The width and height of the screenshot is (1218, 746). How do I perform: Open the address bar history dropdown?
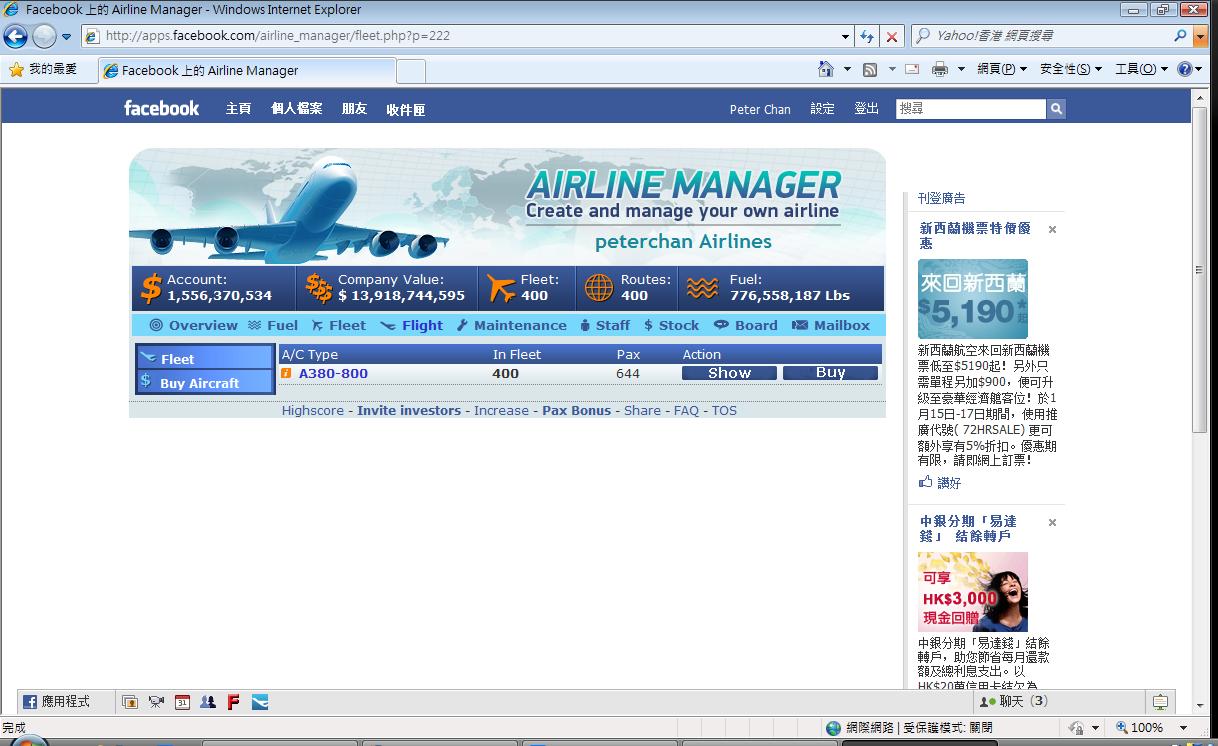[845, 36]
